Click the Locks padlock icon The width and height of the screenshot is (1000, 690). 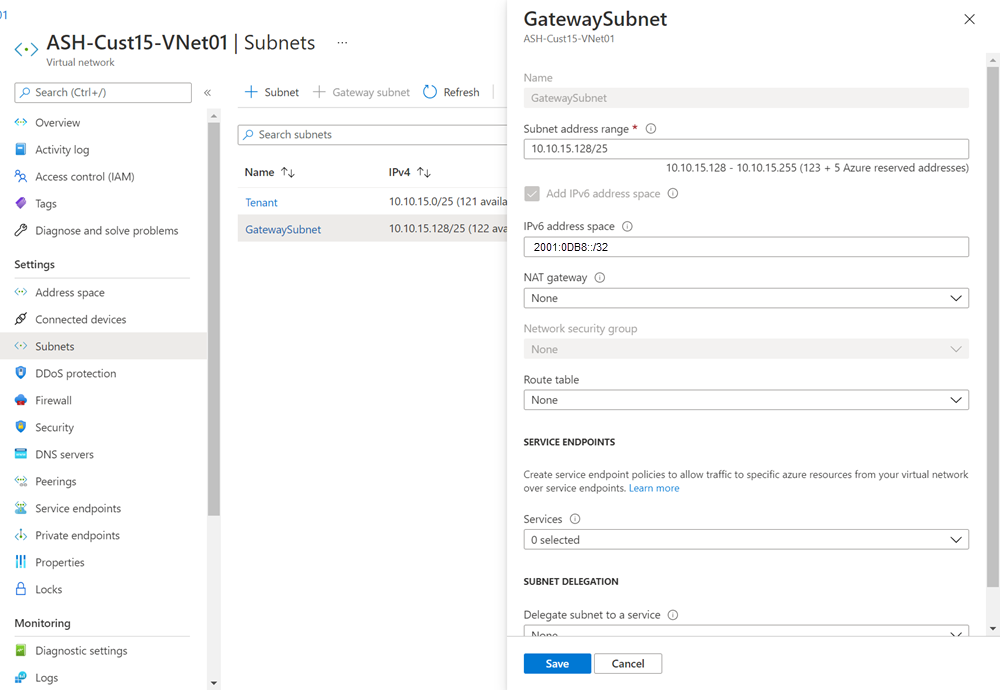(21, 589)
